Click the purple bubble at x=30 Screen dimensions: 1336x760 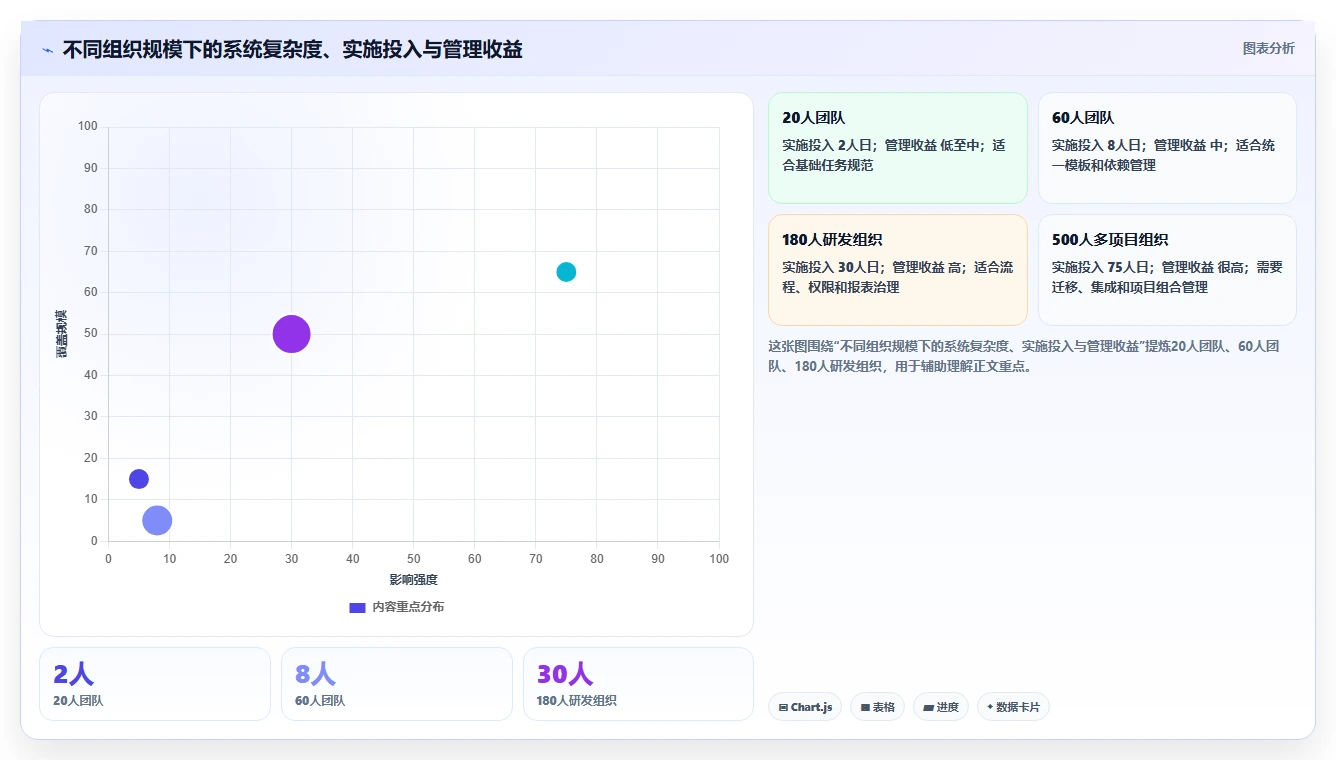(x=291, y=334)
